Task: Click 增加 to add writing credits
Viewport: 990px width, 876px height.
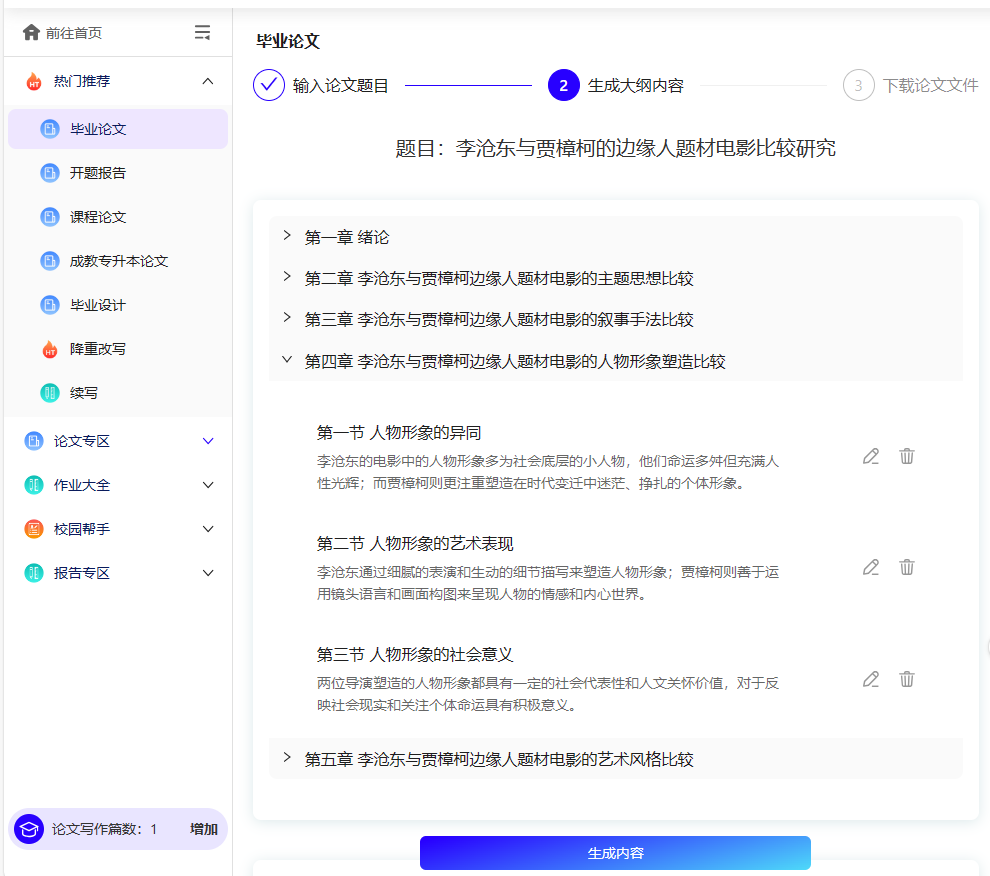Action: click(x=204, y=828)
